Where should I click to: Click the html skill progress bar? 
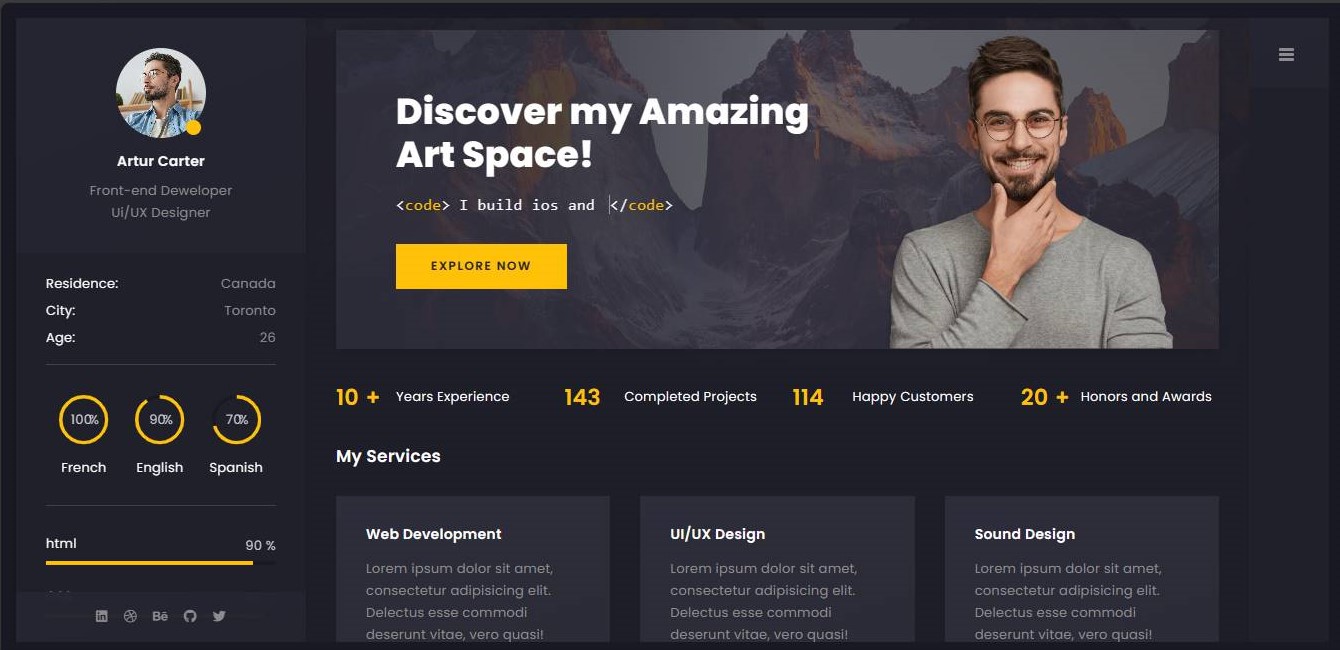pos(161,563)
